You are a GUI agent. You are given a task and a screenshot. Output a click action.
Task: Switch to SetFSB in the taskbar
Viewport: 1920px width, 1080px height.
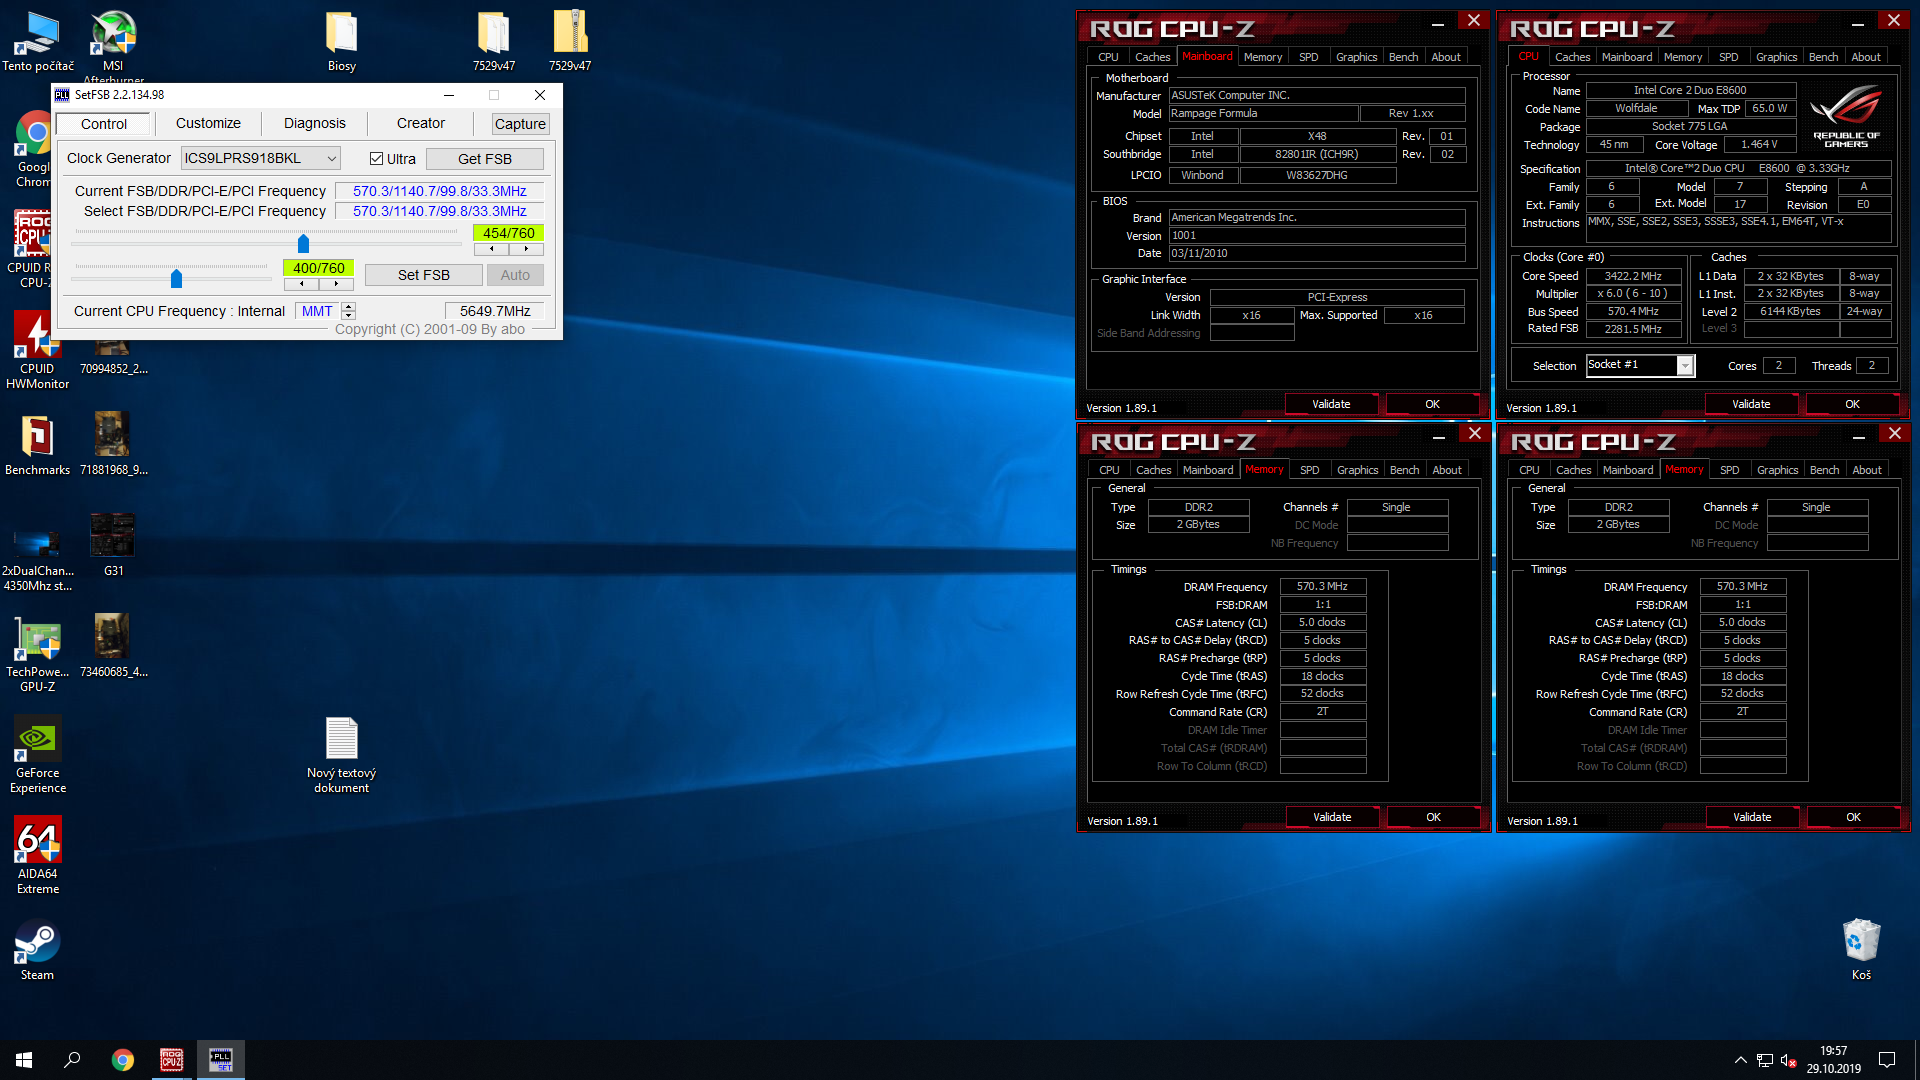click(220, 1060)
